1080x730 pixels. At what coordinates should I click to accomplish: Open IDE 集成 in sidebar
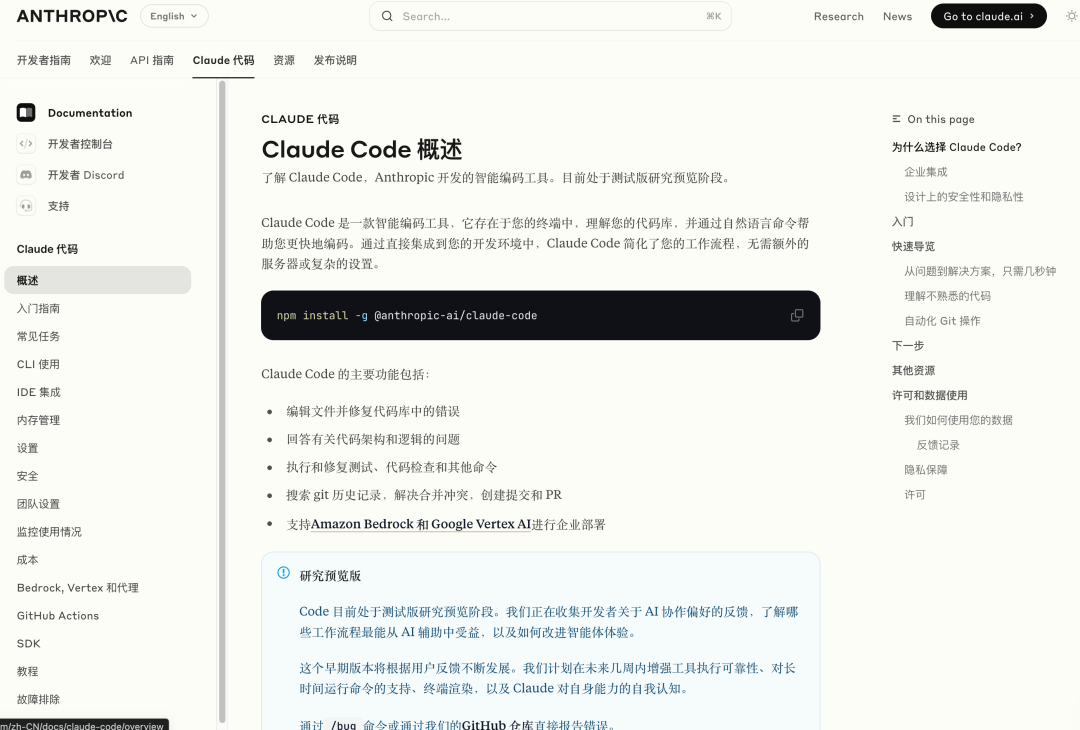pyautogui.click(x=39, y=392)
